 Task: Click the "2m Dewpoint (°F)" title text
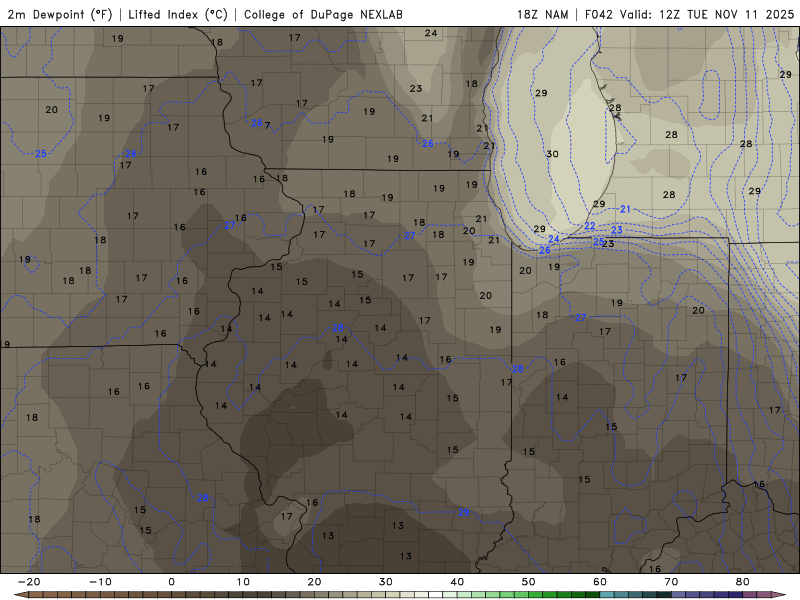(x=60, y=14)
